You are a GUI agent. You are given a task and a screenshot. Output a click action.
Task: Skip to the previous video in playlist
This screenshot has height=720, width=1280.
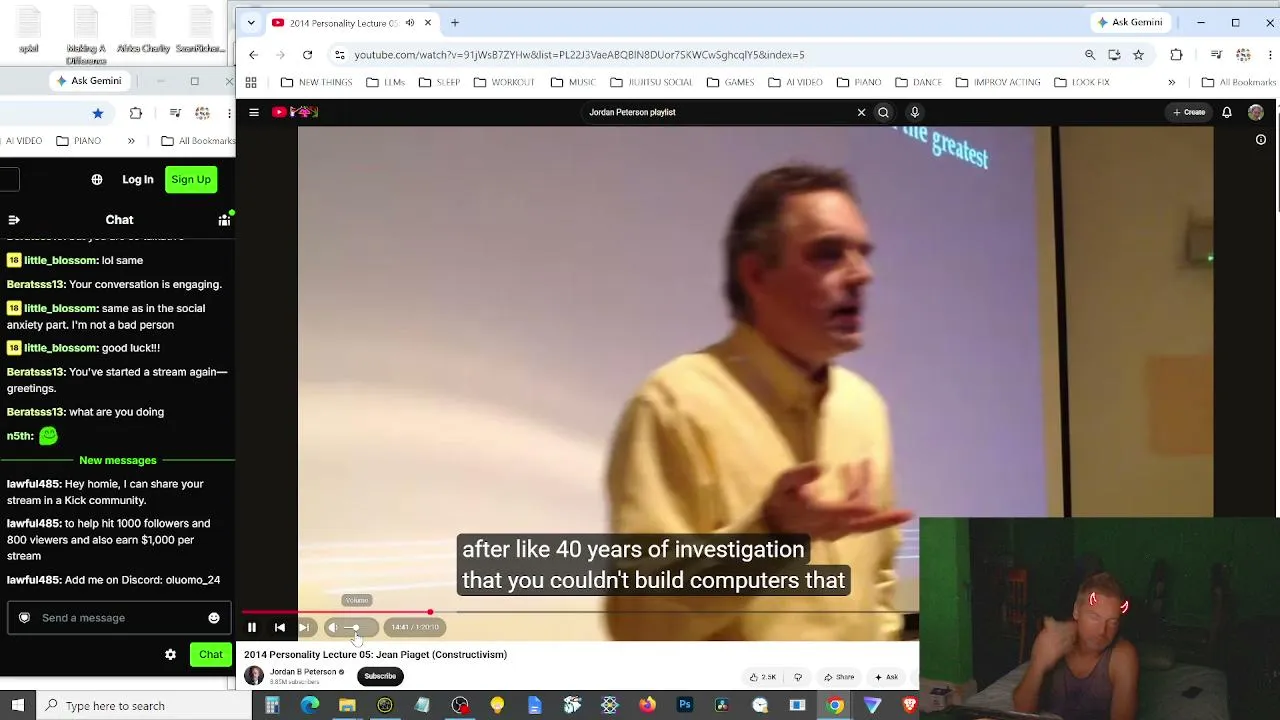pyautogui.click(x=280, y=627)
